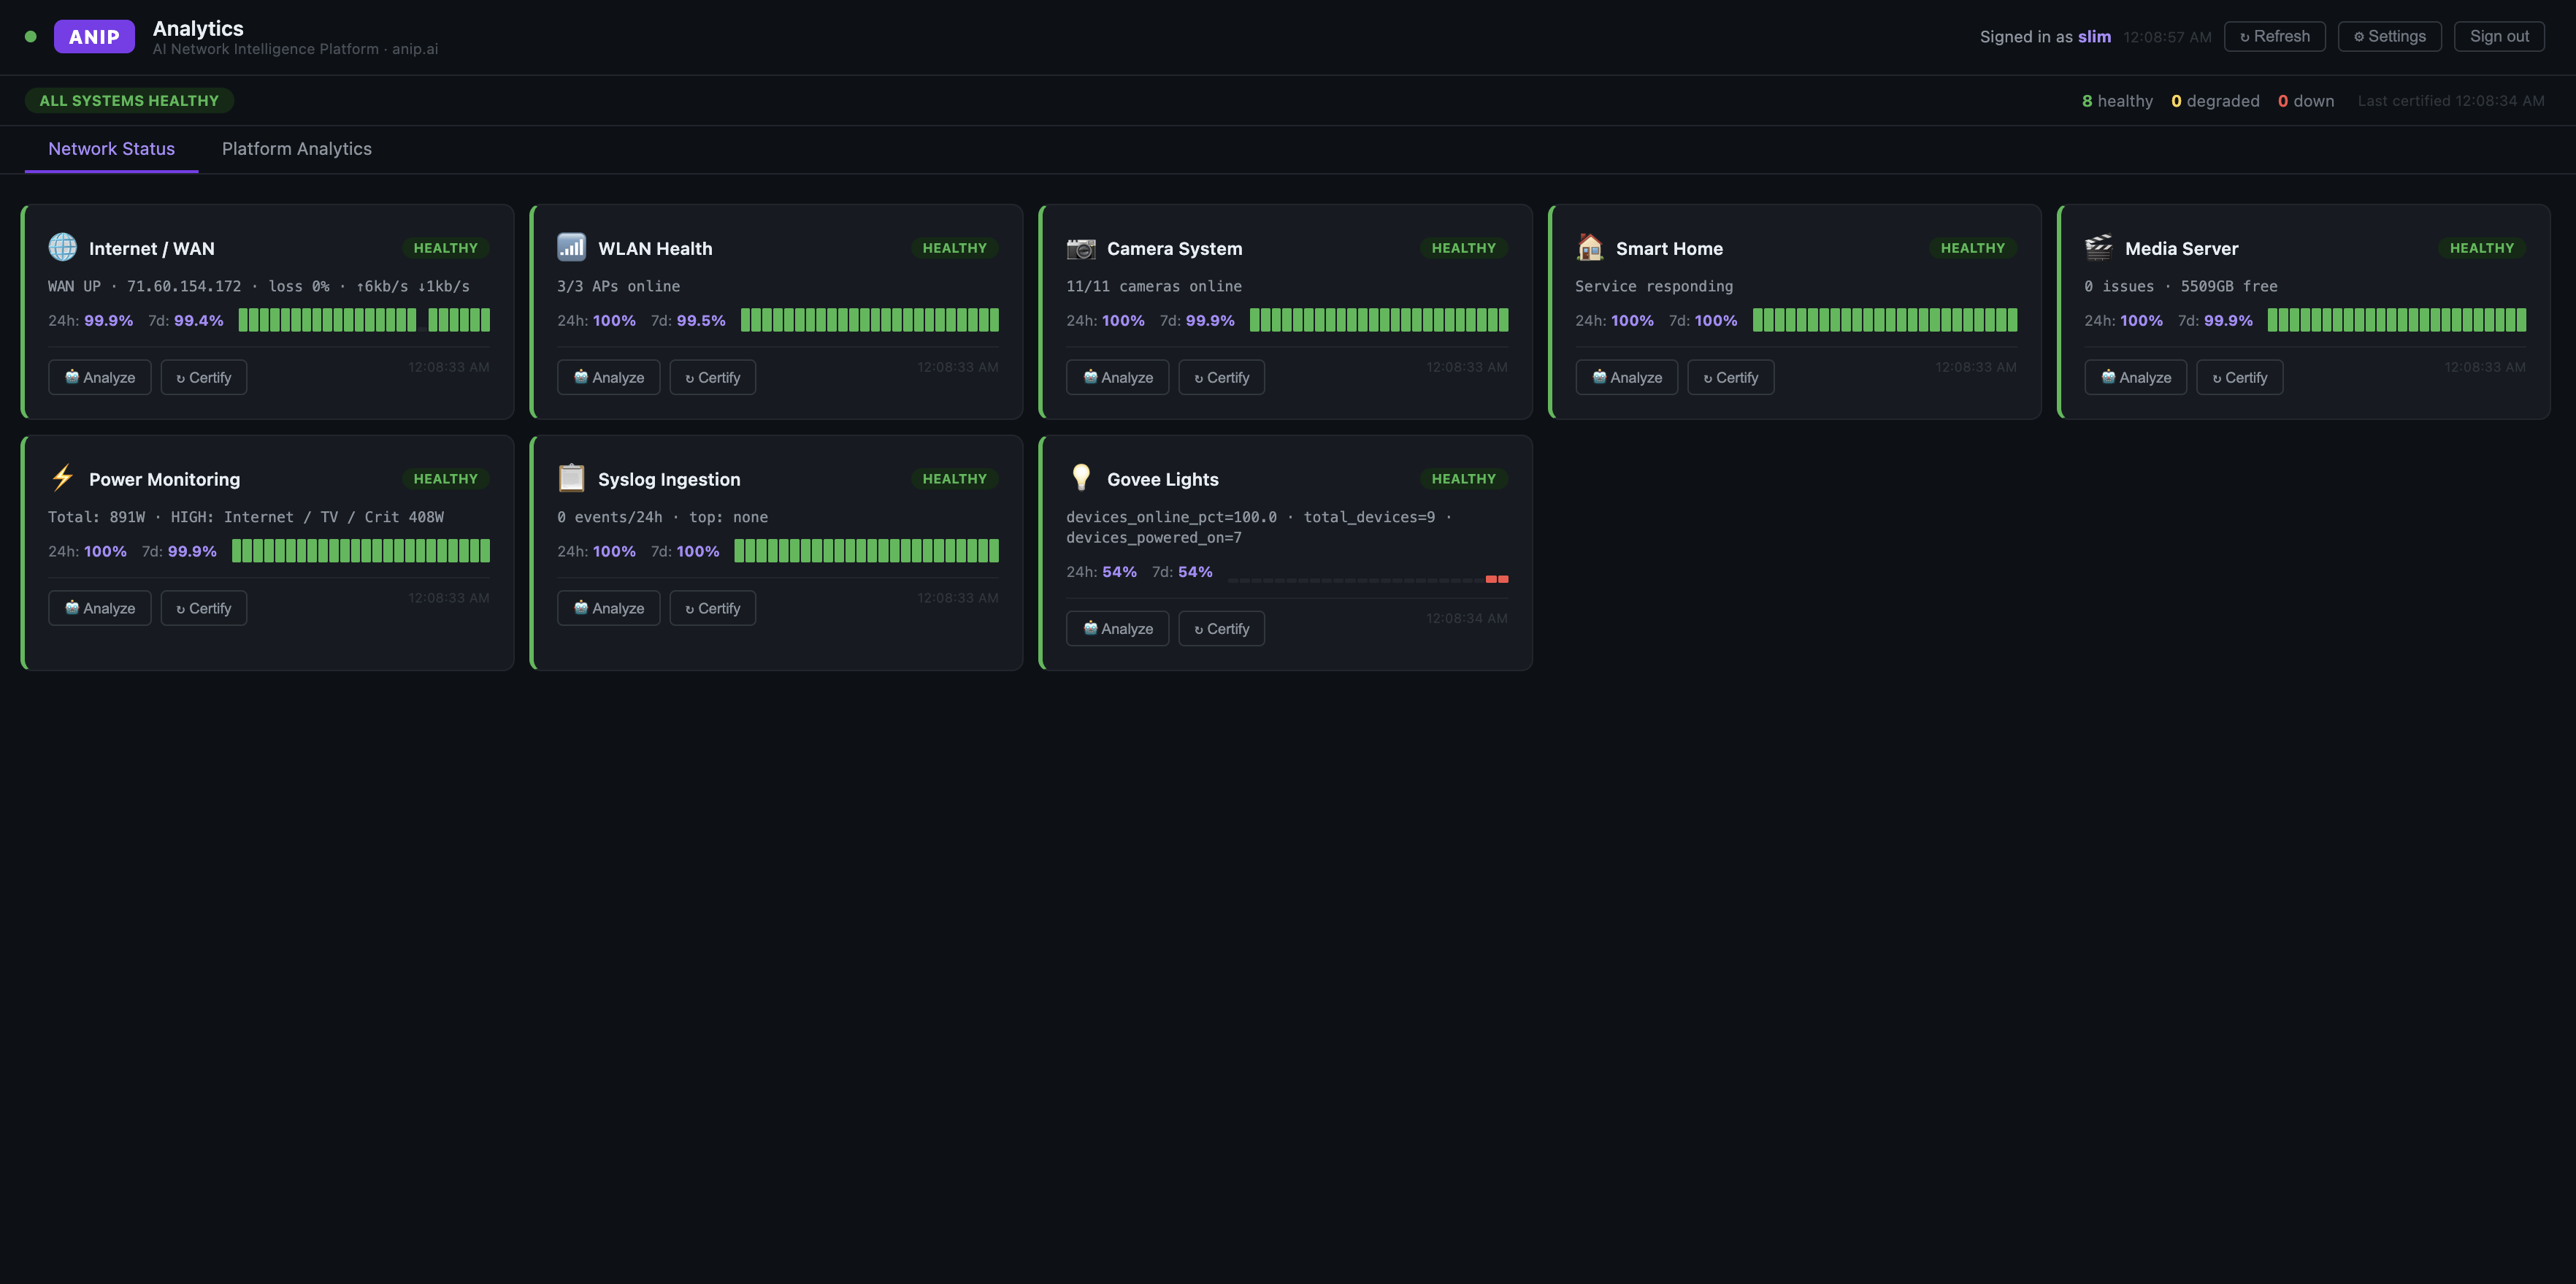Screen dimensions: 2576x1284
Task: Click the Internet / WAN 7d 99.4% value
Action: pos(199,321)
